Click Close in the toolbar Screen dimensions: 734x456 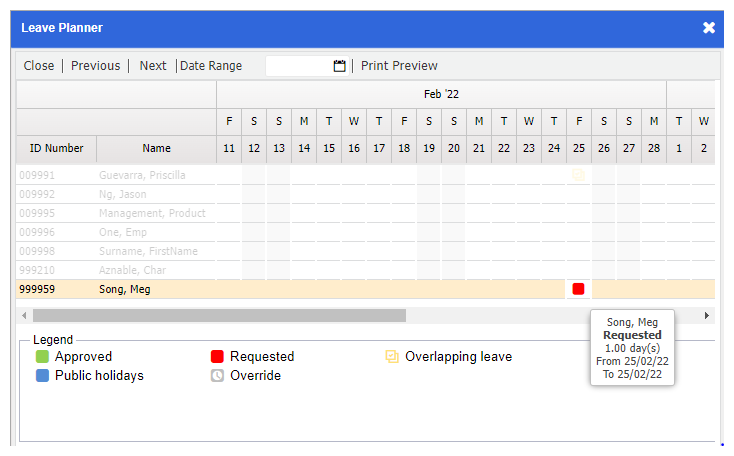click(x=39, y=66)
